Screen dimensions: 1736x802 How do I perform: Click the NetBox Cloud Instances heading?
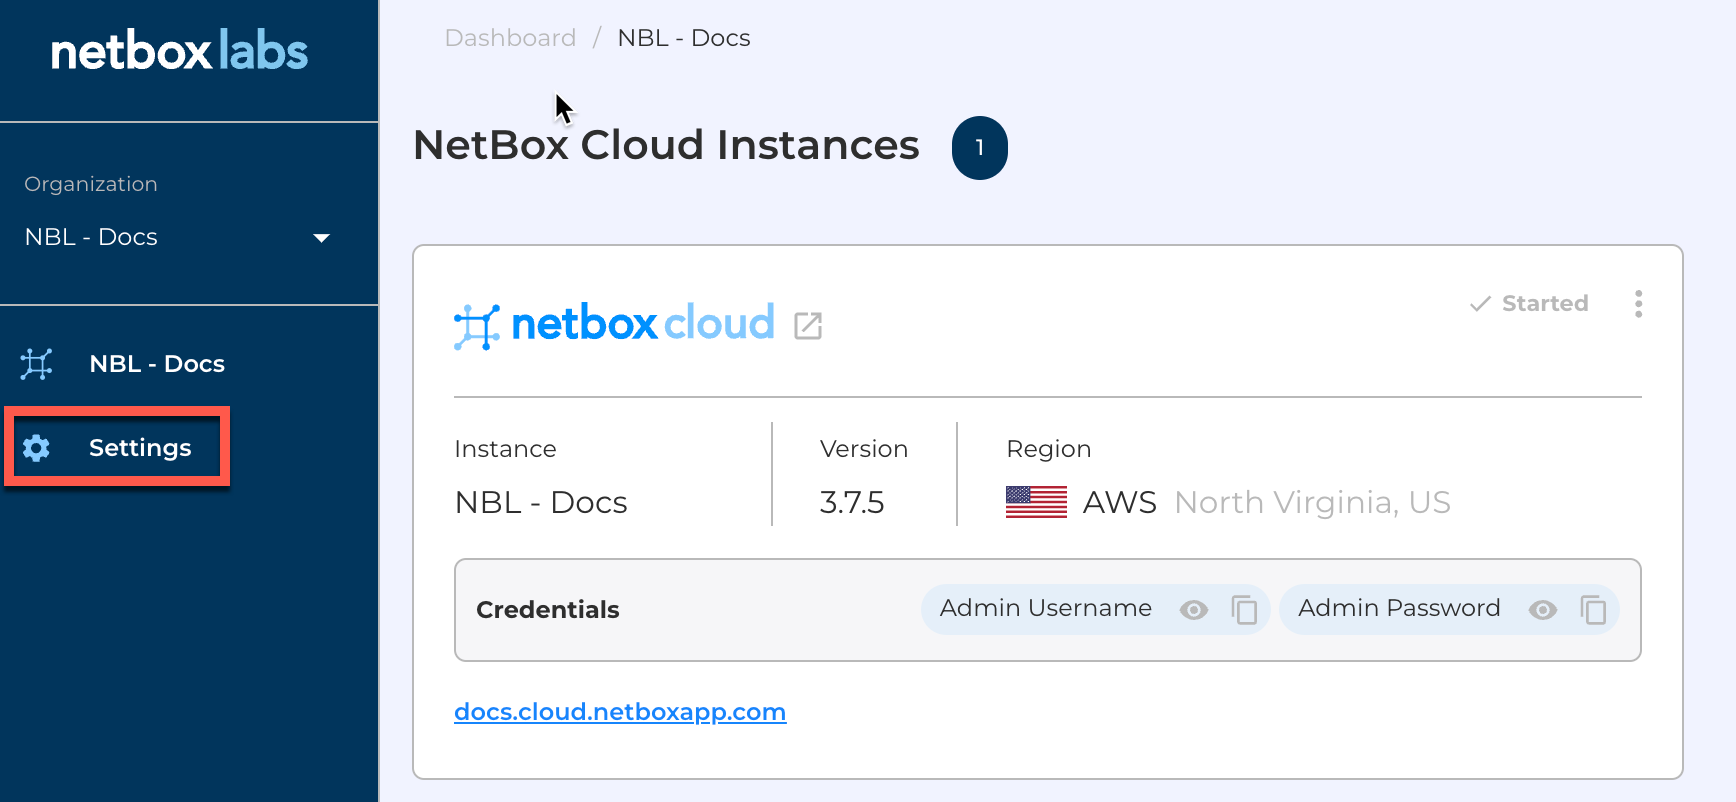point(666,145)
